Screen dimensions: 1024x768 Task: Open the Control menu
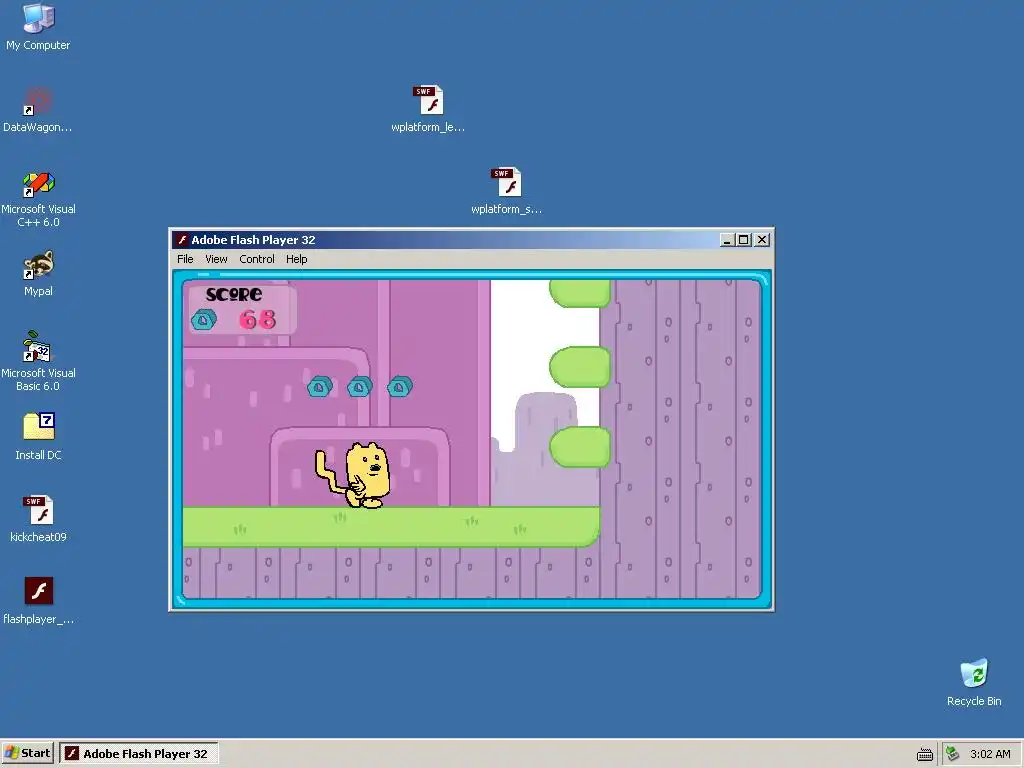(257, 259)
